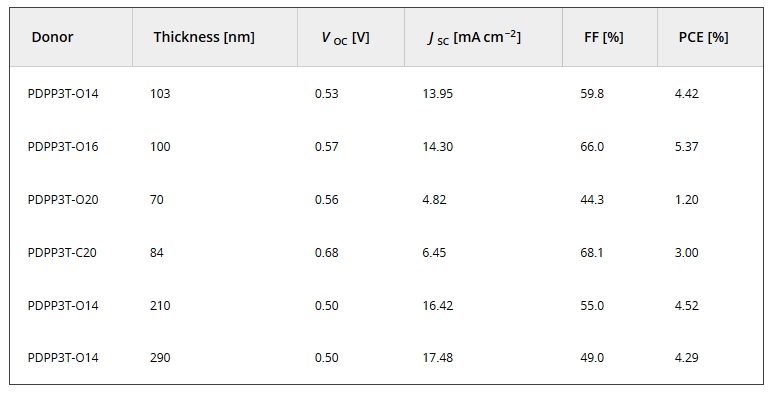The image size is (774, 395).
Task: Click the PCE value 1.20
Action: [x=687, y=199]
